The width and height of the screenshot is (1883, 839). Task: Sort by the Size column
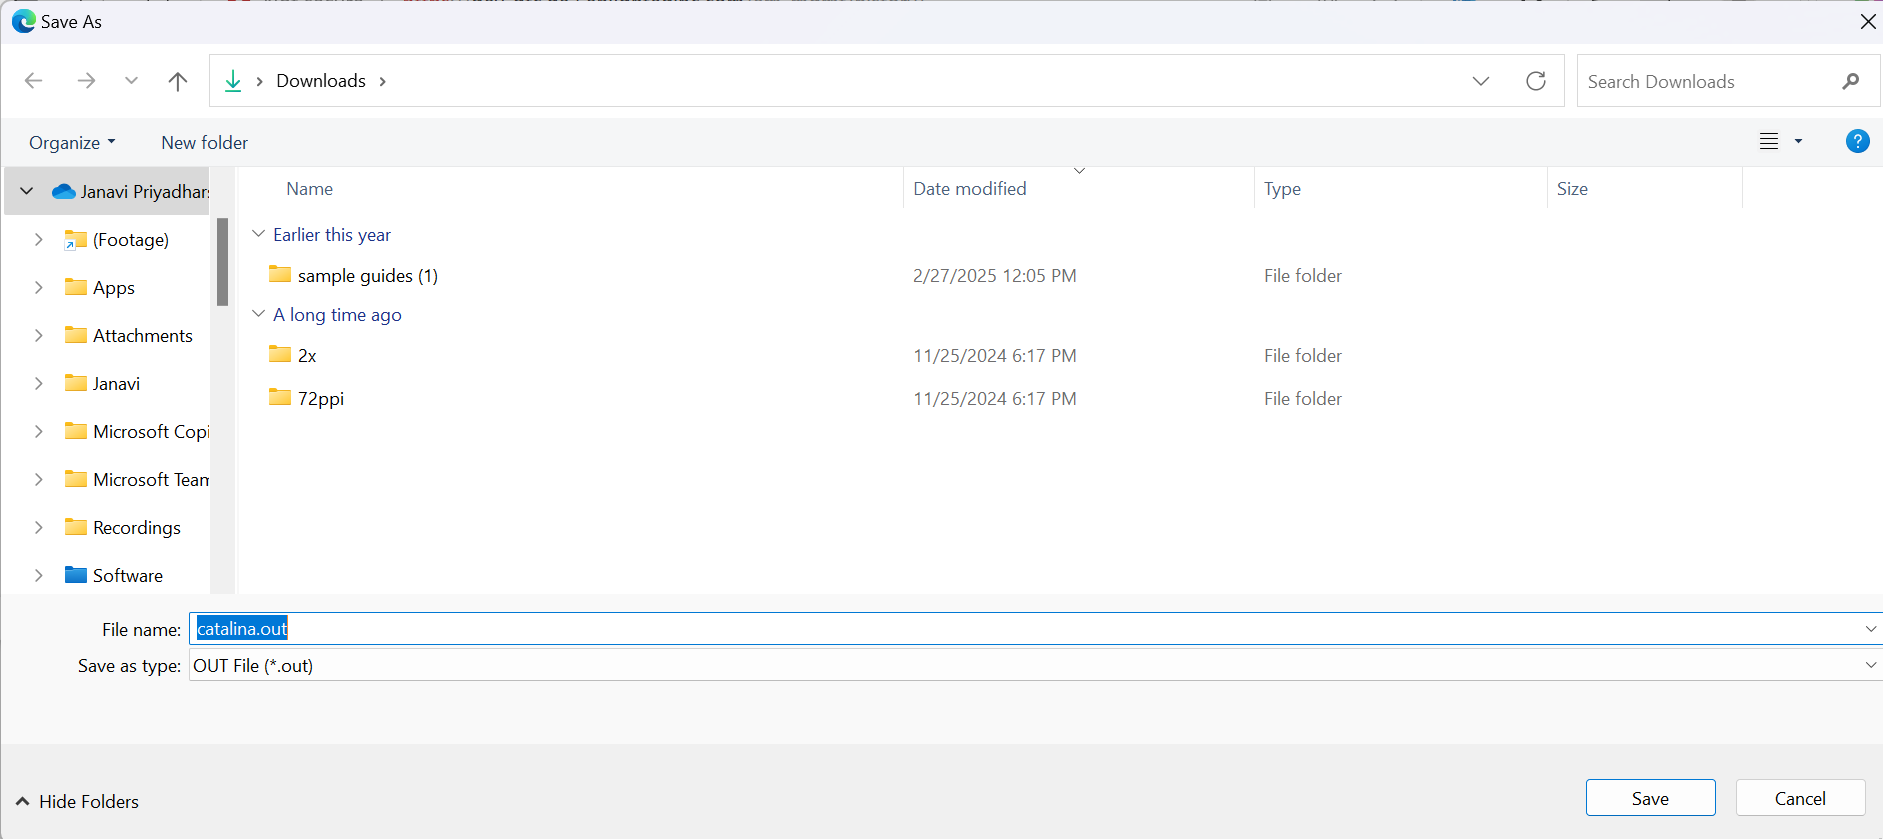coord(1572,189)
